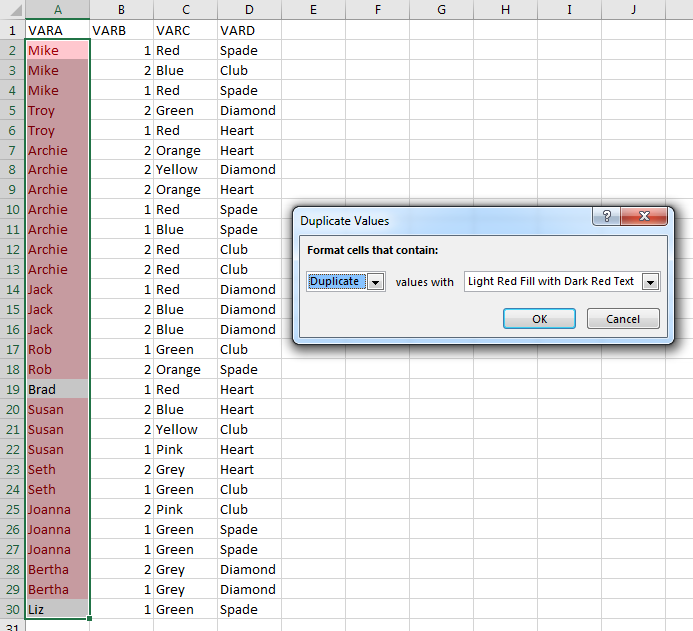Select column B header

(122, 9)
